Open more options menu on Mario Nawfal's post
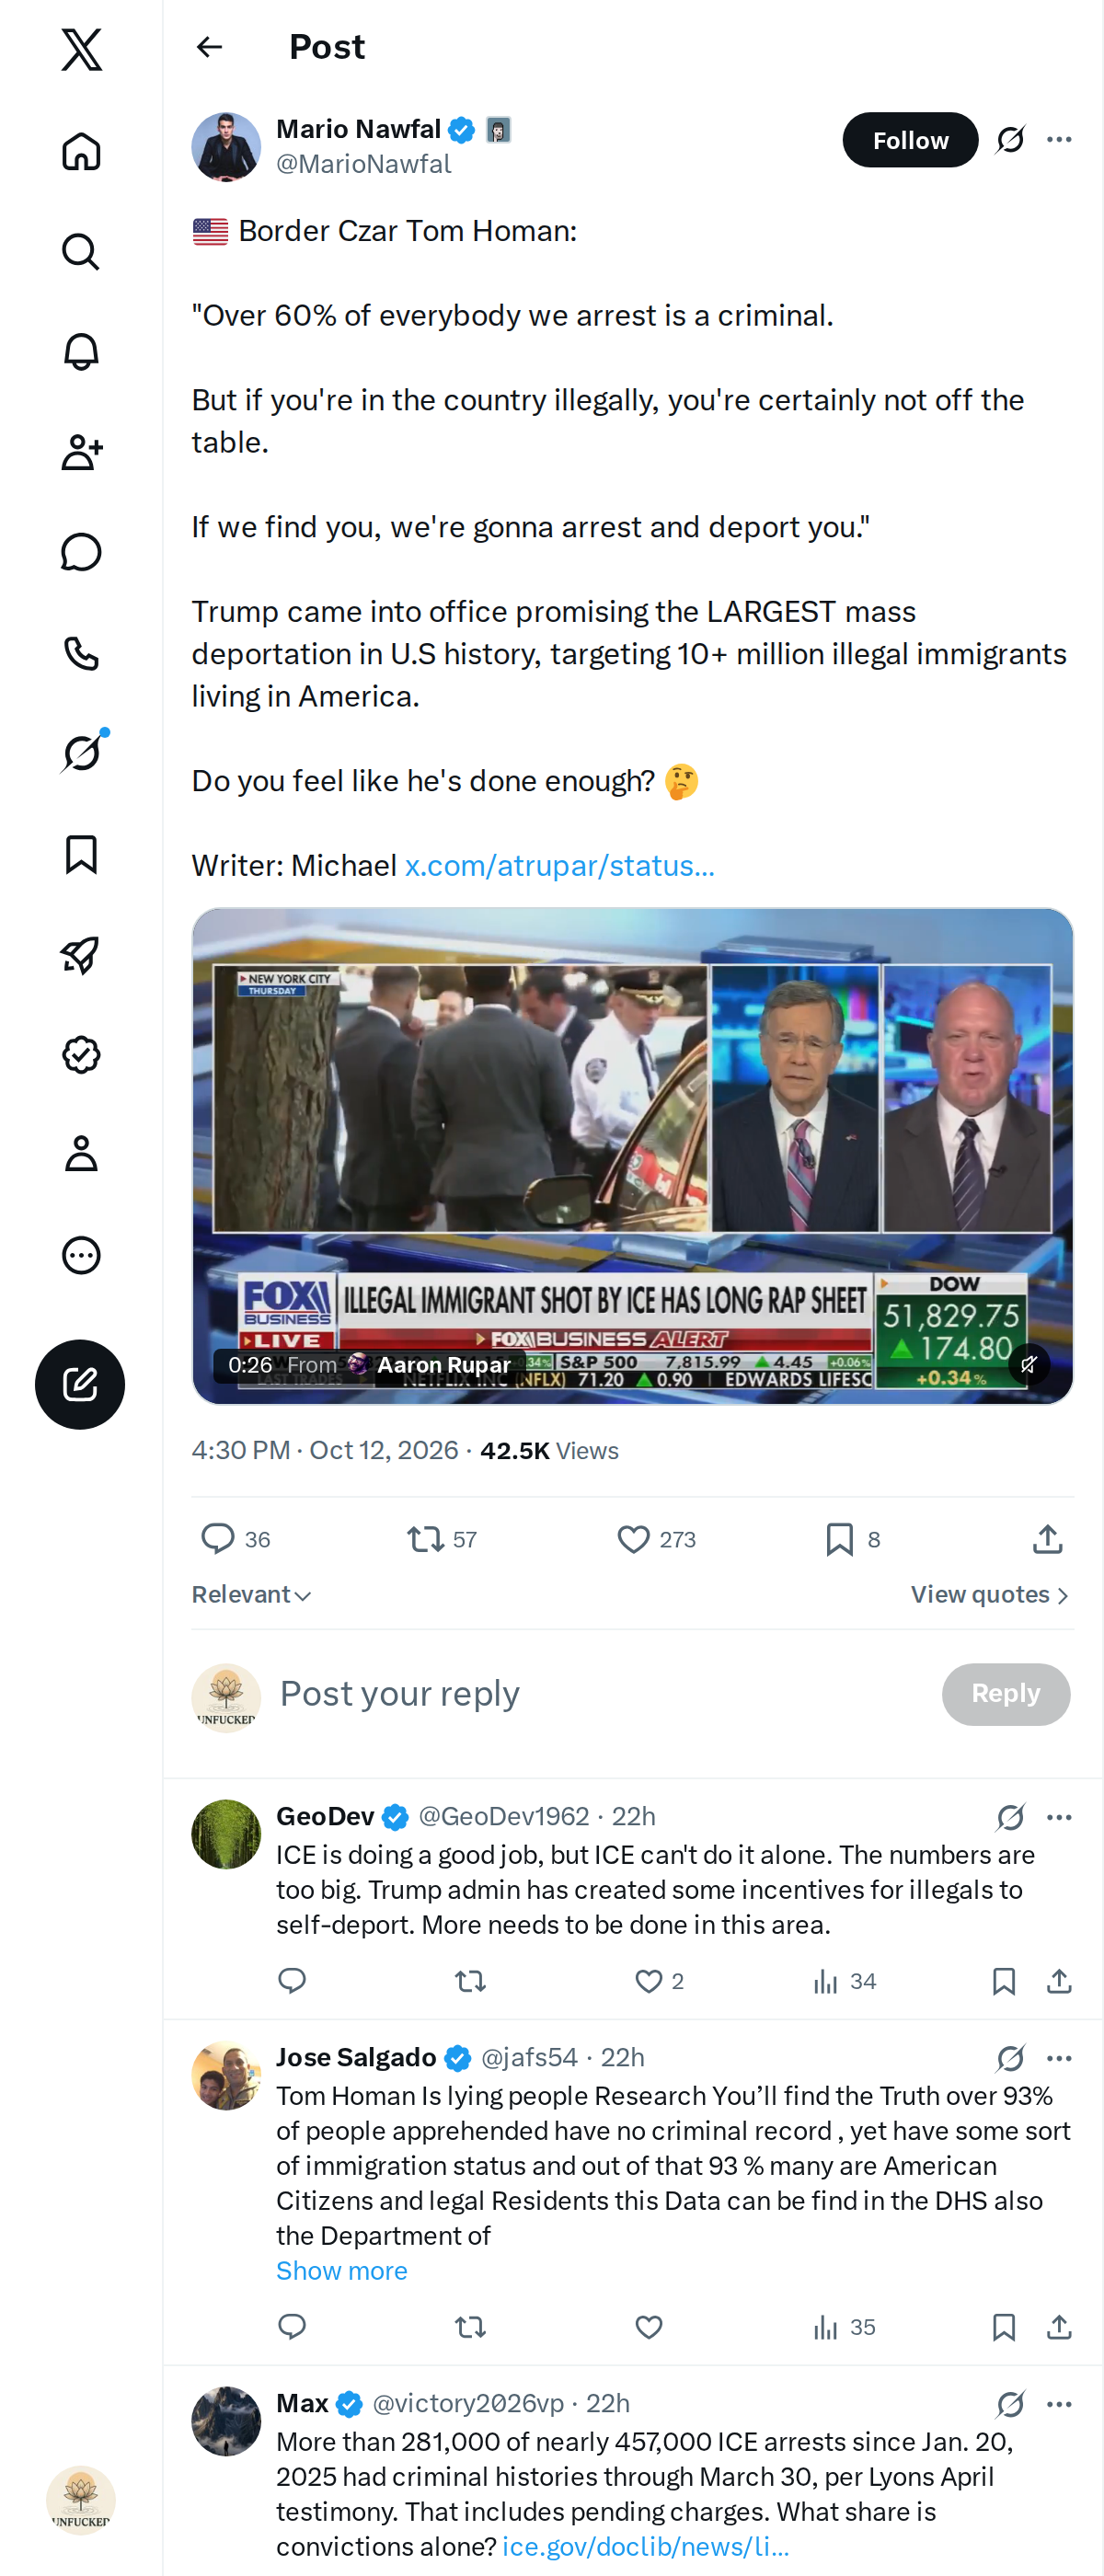The width and height of the screenshot is (1104, 2576). coord(1059,140)
